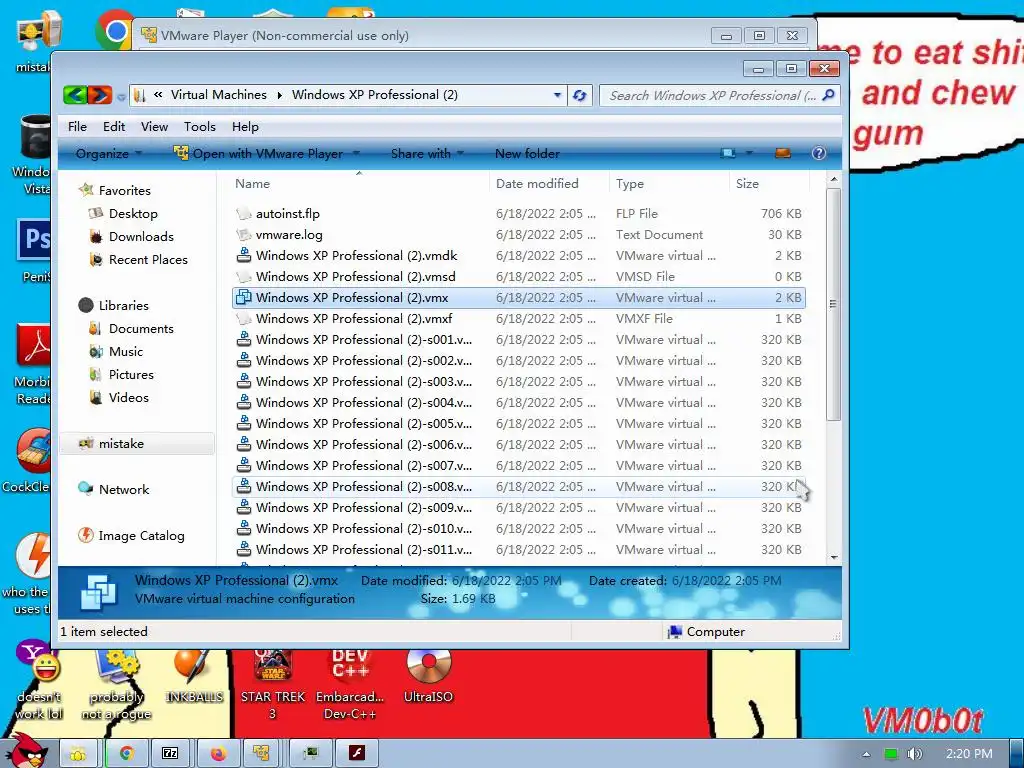Open the Edit menu
This screenshot has height=768, width=1024.
point(114,127)
